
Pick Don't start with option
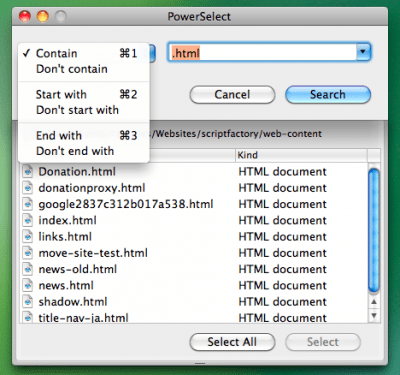pyautogui.click(x=84, y=110)
